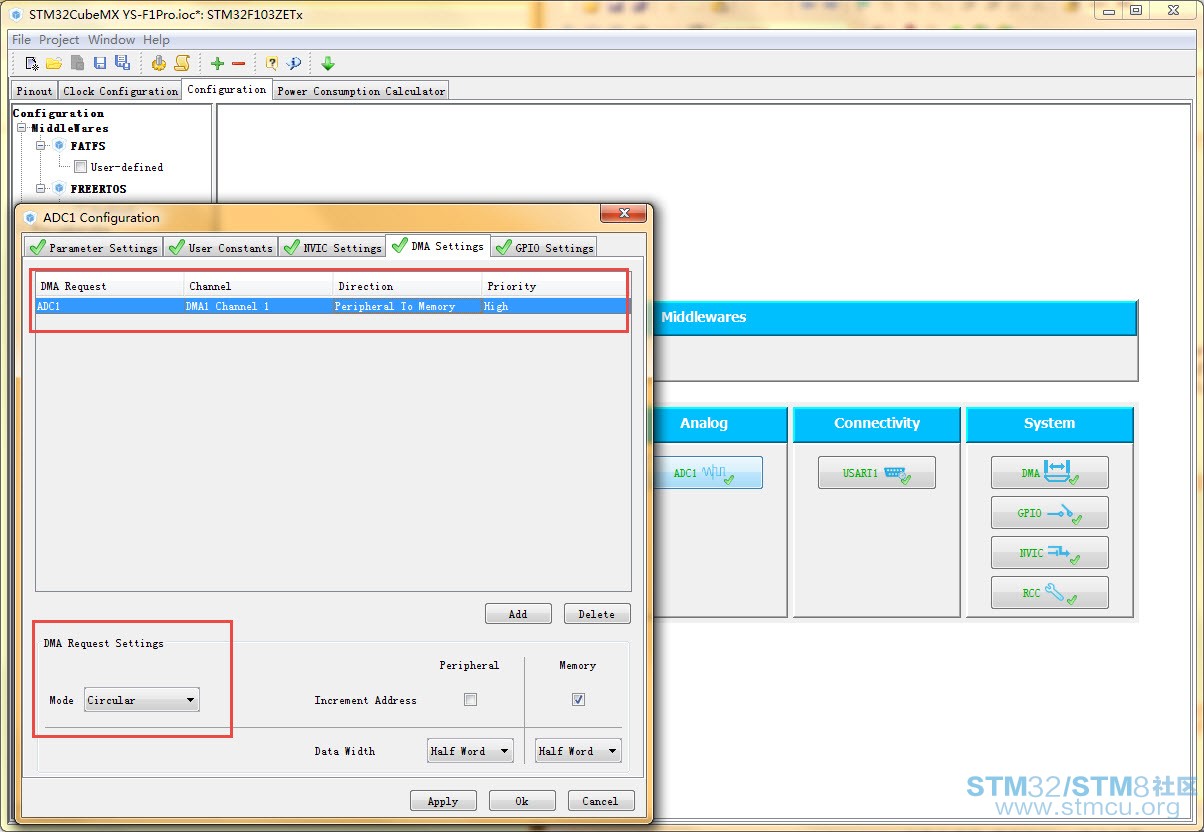Open the Window menu

111,40
